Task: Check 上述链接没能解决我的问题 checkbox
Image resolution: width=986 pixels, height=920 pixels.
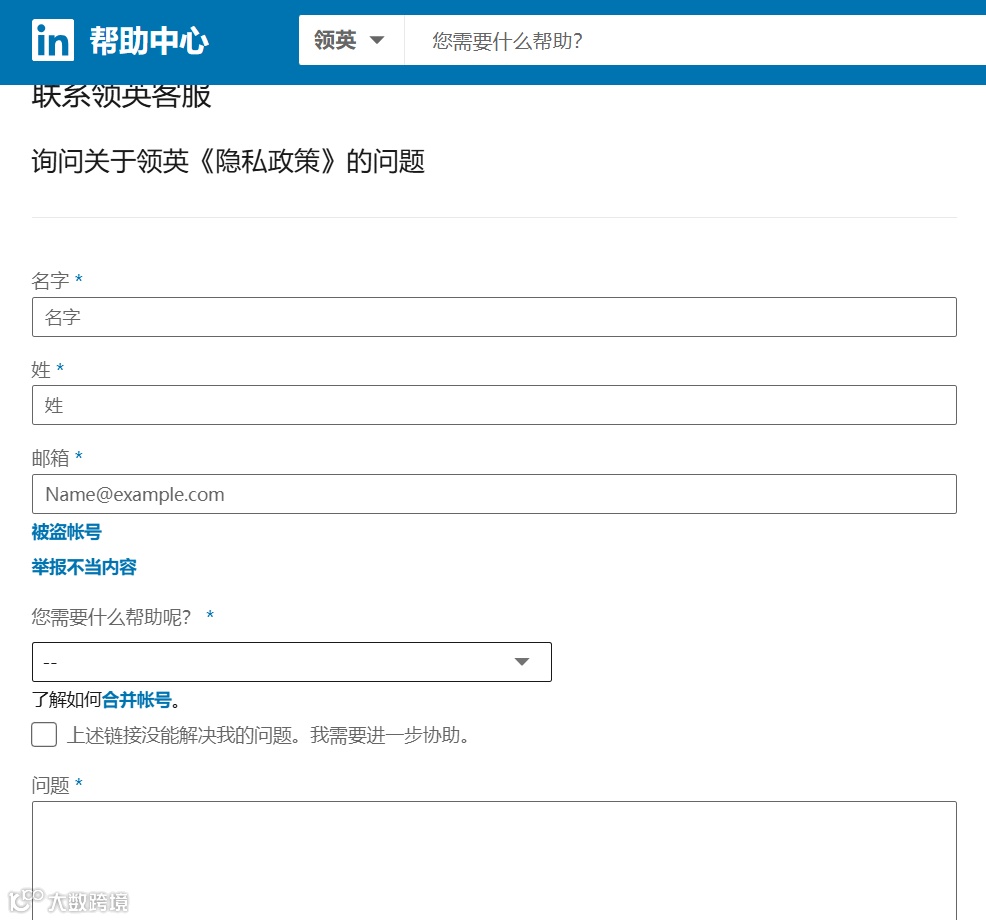Action: point(44,734)
